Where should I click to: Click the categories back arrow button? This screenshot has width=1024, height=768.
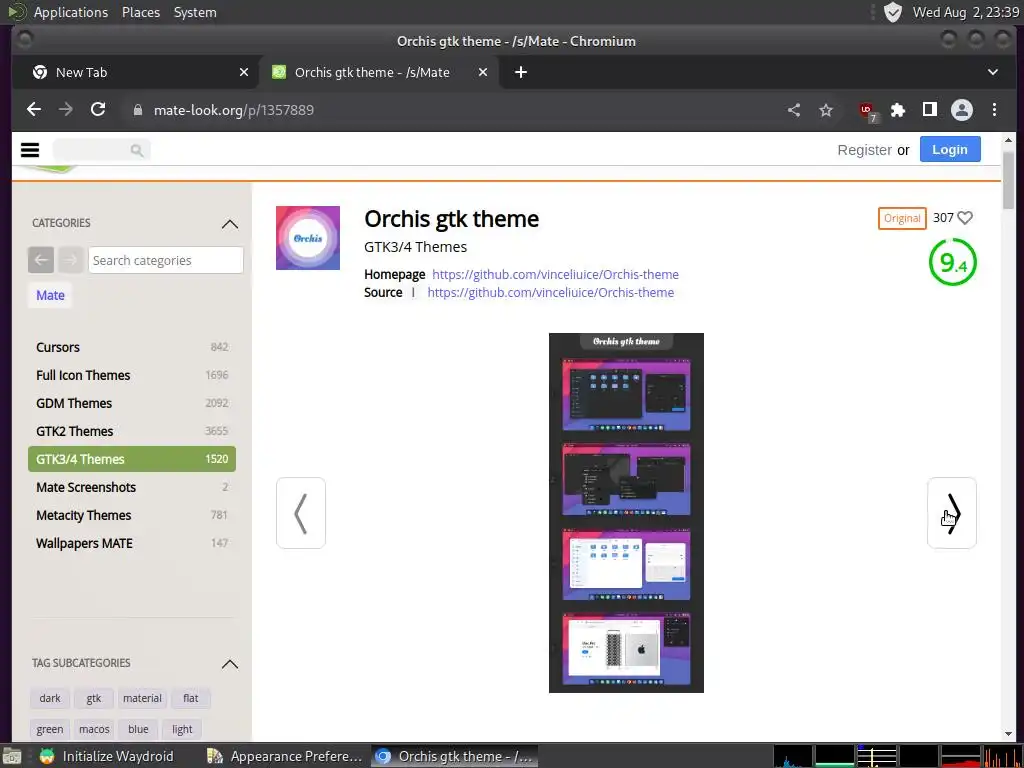[x=40, y=260]
